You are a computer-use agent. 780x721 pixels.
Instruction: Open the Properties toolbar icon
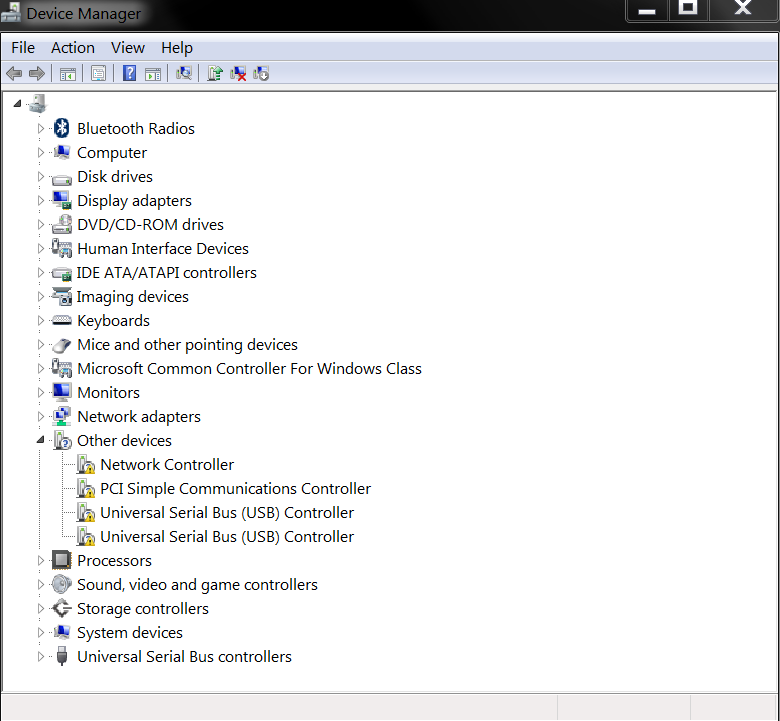98,74
